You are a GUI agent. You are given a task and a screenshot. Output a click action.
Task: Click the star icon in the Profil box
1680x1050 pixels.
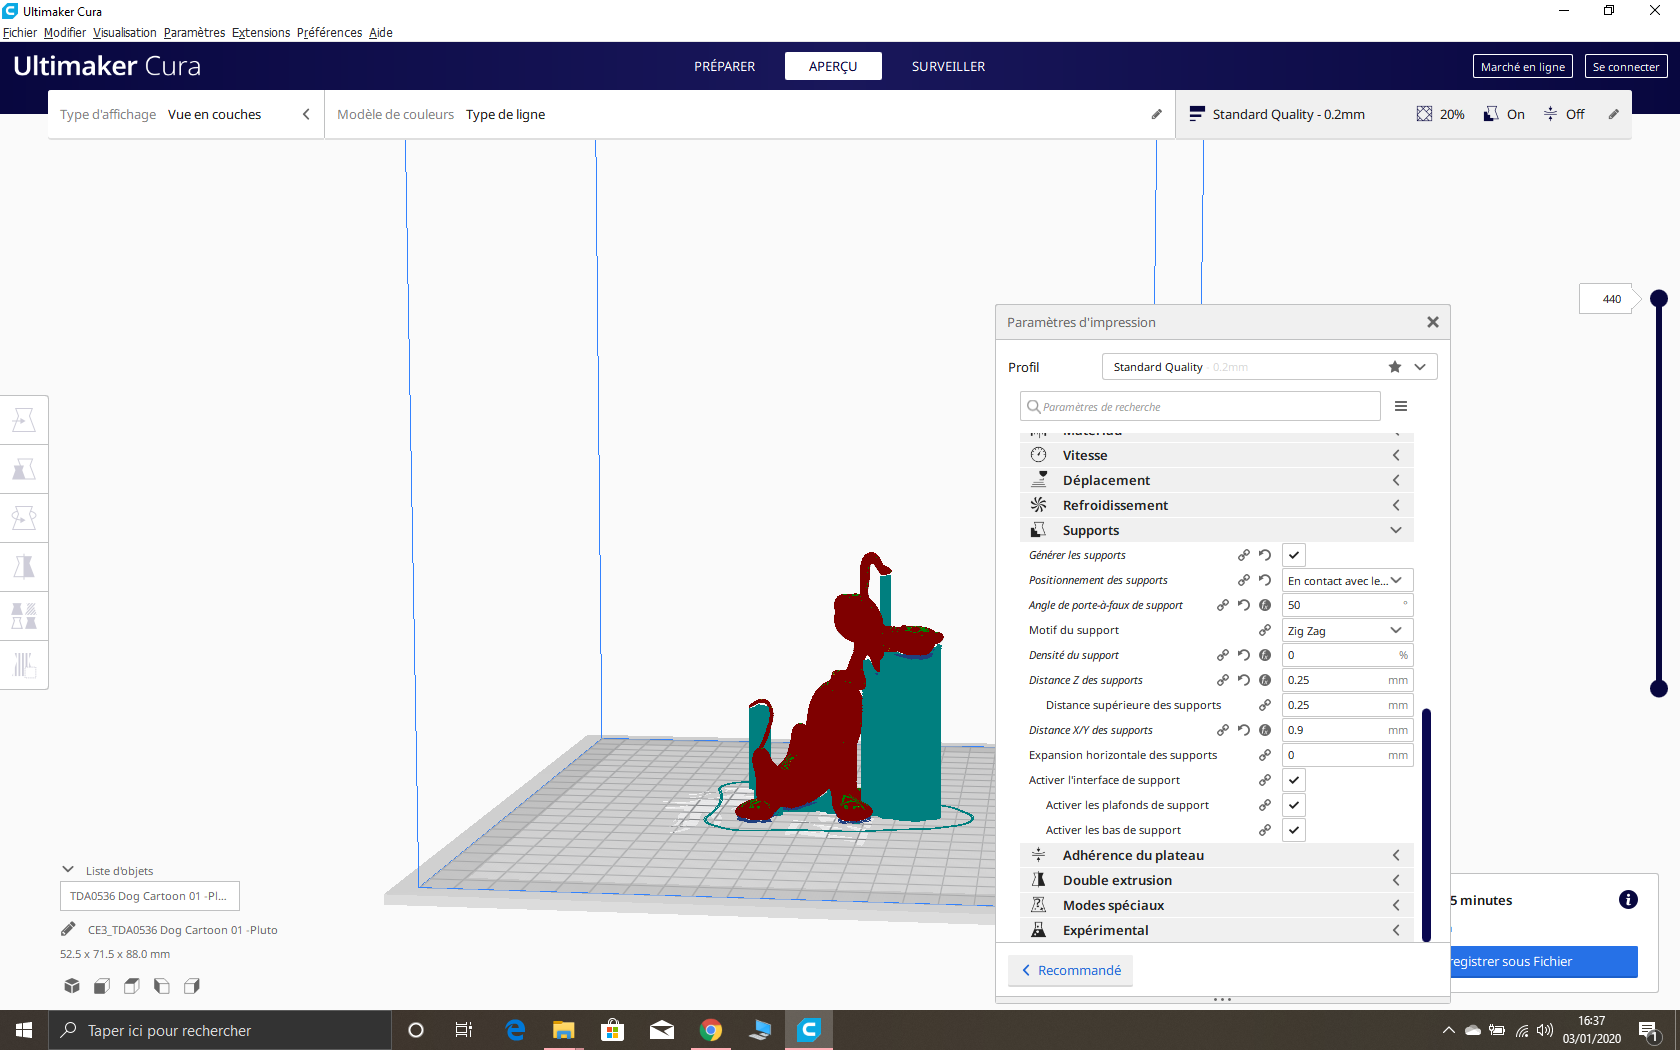(x=1395, y=367)
